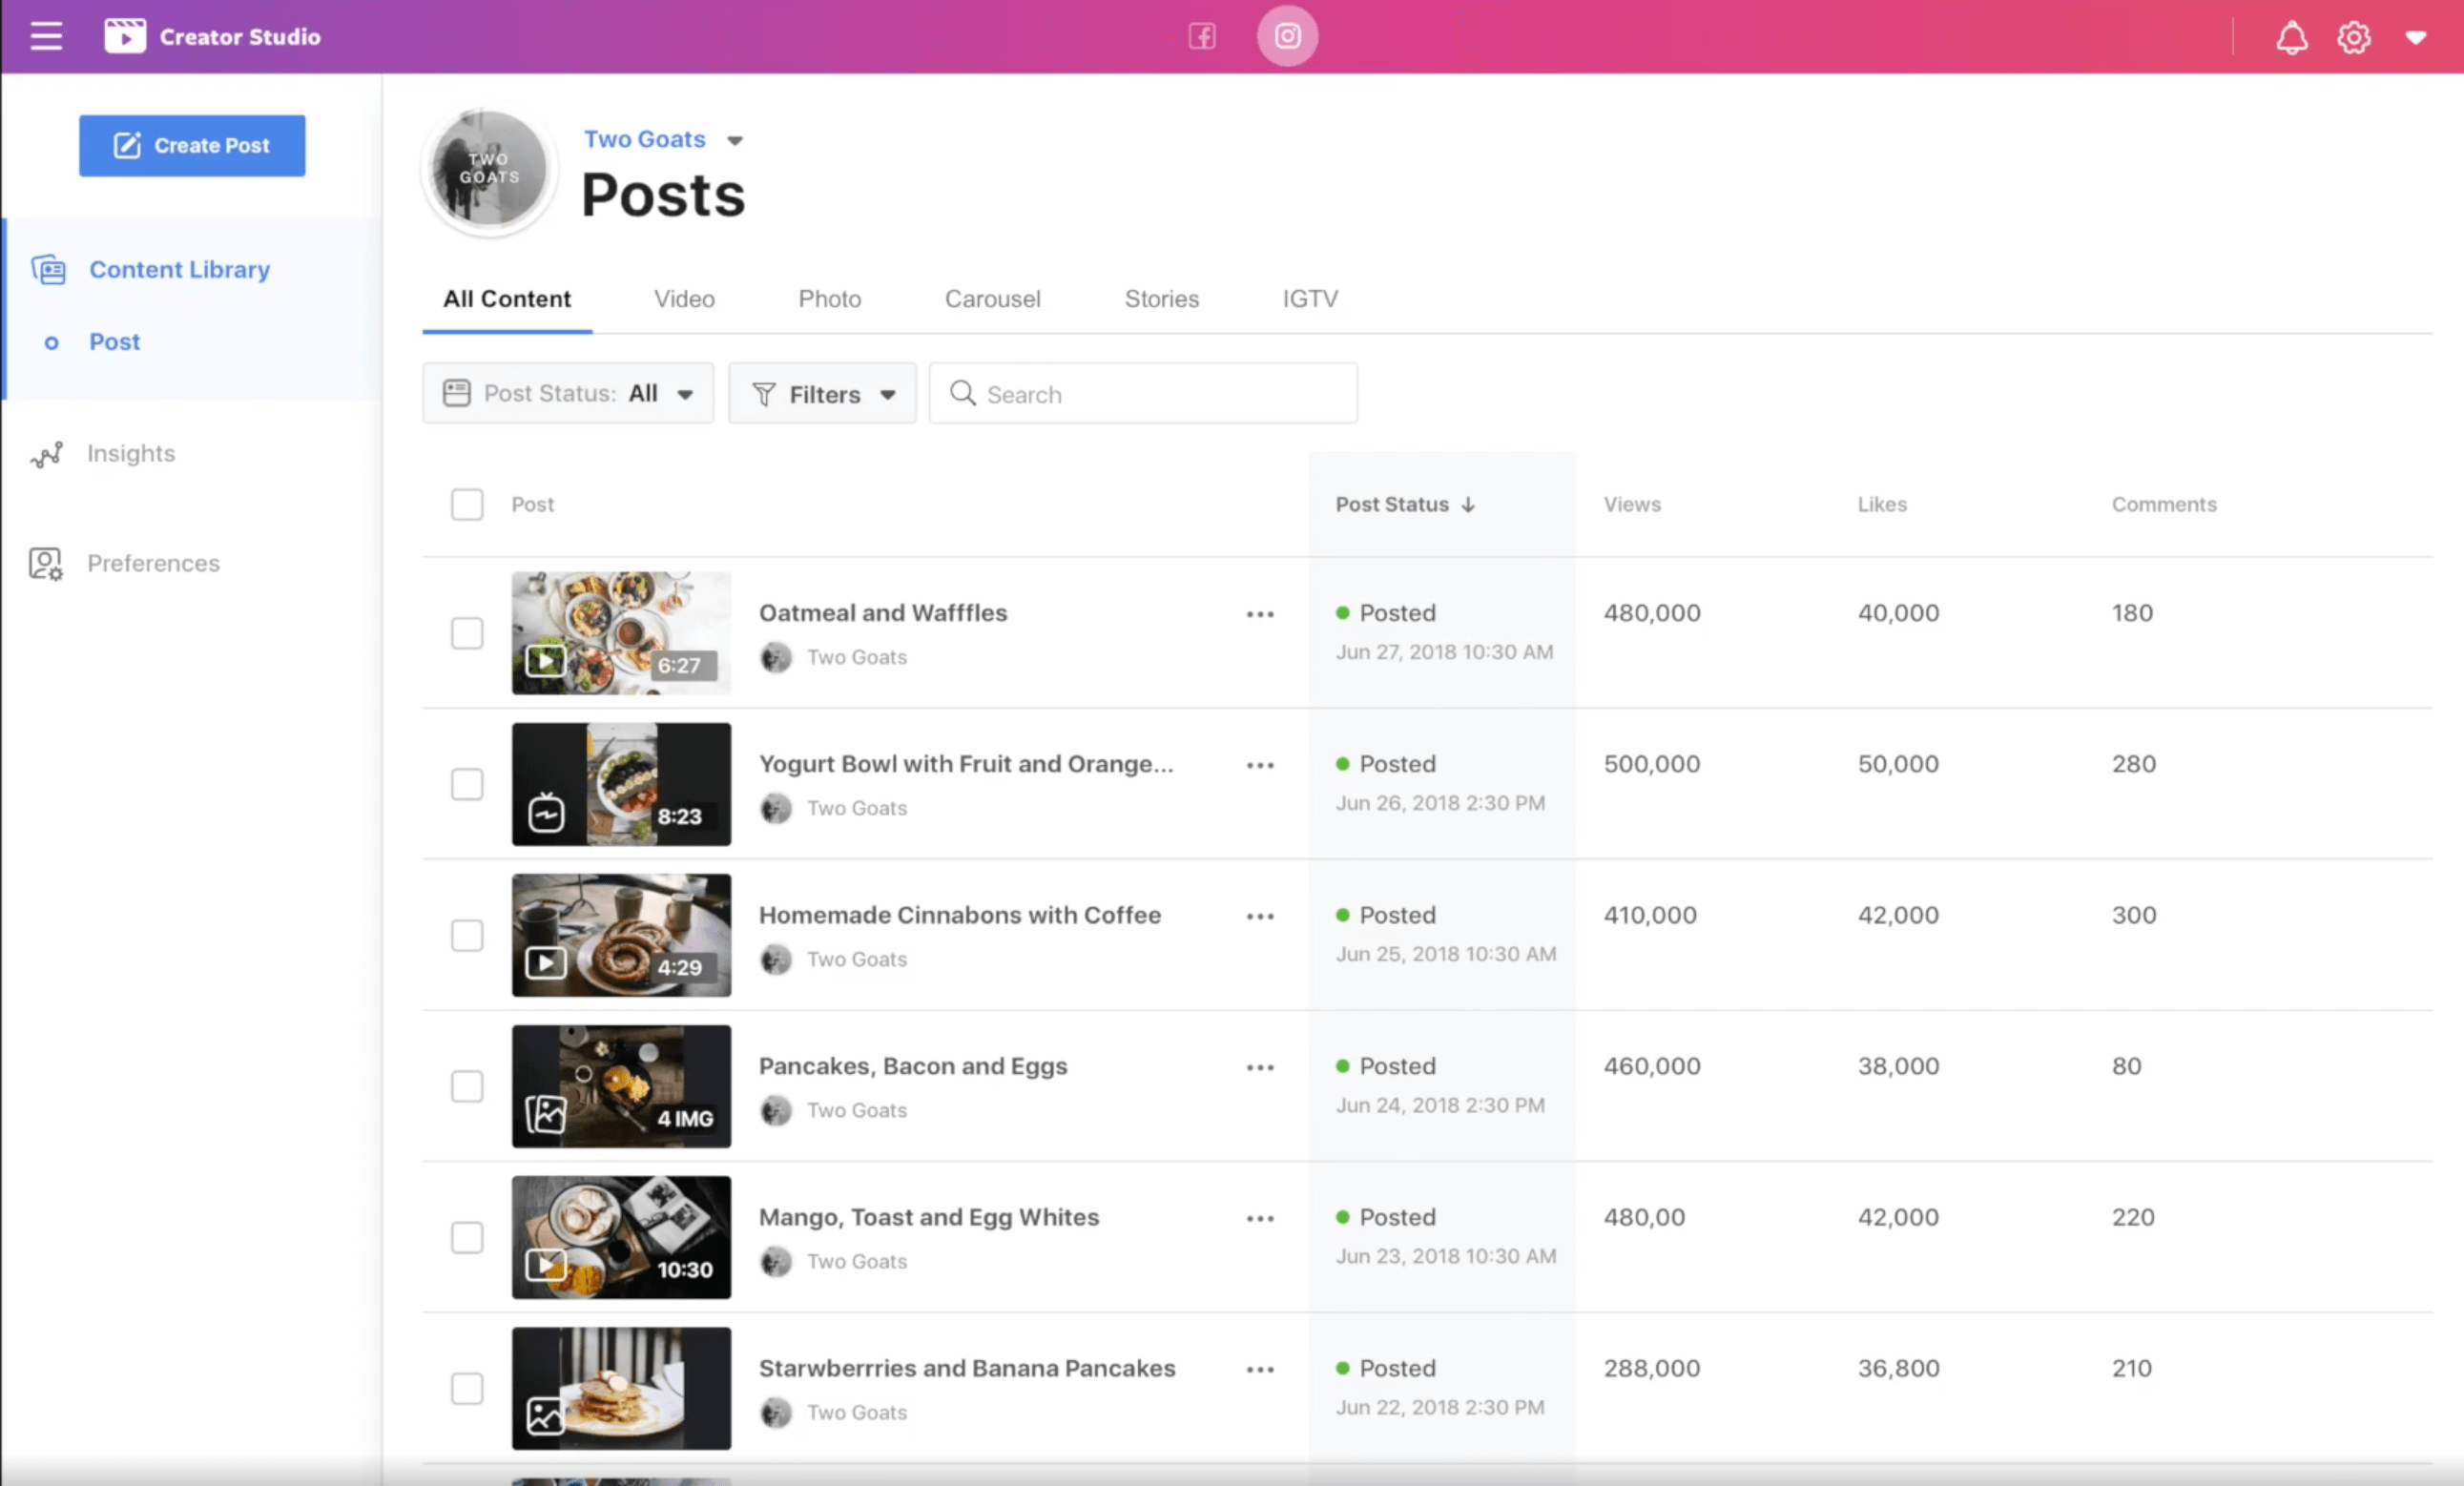Toggle the select-all posts checkbox
Screen dimensions: 2464x1486
(x=467, y=504)
